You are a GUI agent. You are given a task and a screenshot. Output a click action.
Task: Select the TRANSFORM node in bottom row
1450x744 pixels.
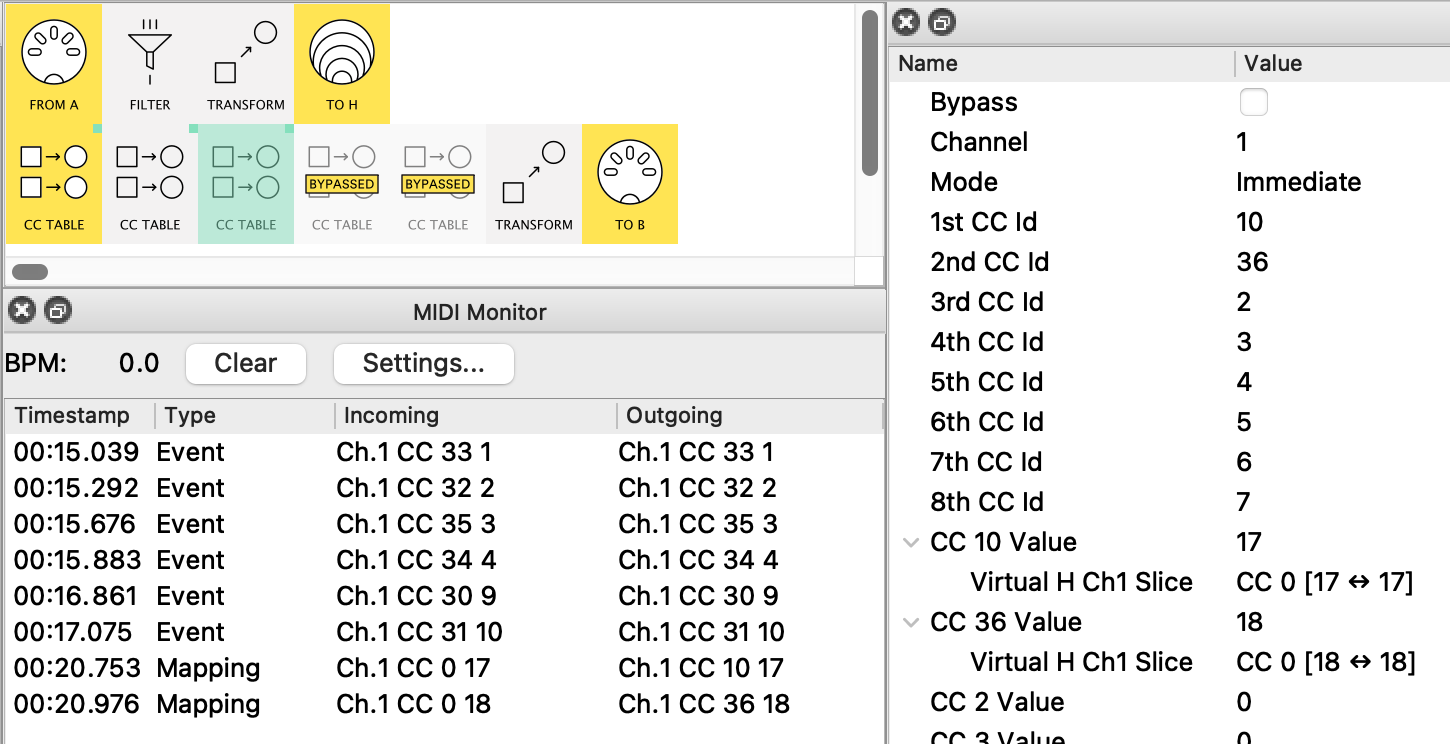point(534,184)
